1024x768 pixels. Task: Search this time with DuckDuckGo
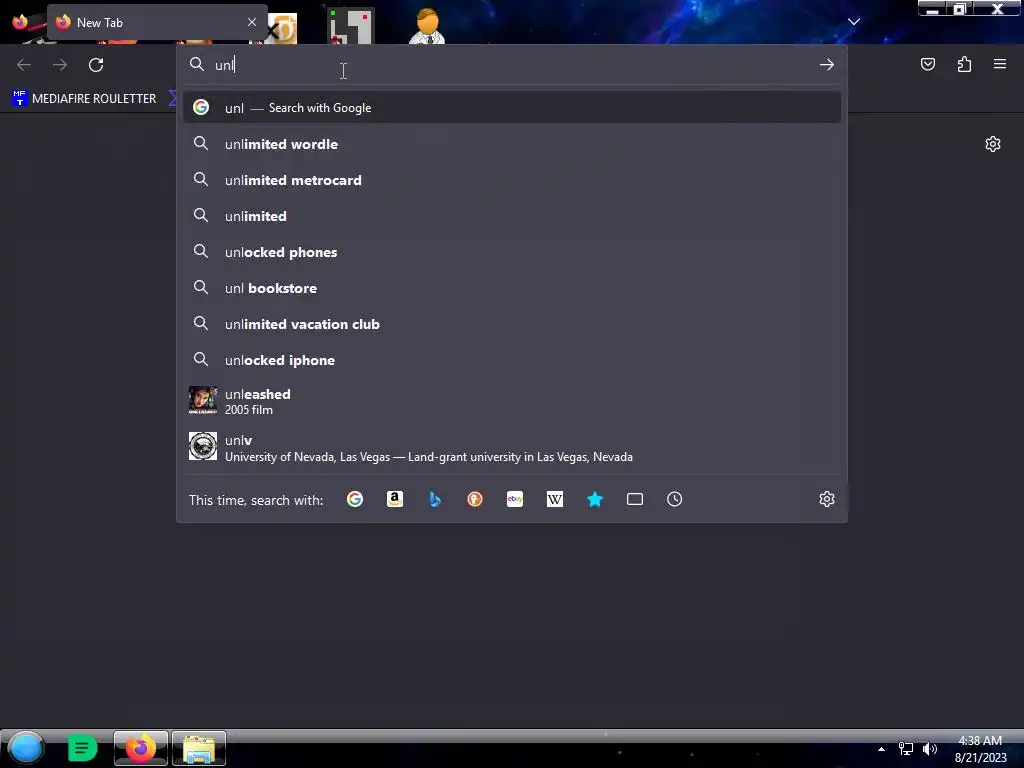475,500
